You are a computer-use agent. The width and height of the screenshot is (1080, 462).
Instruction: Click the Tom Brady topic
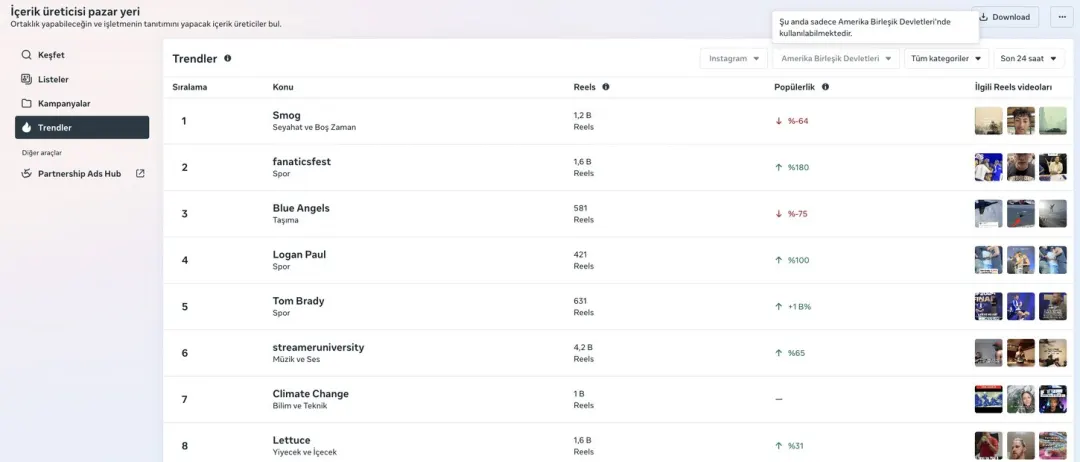(298, 301)
